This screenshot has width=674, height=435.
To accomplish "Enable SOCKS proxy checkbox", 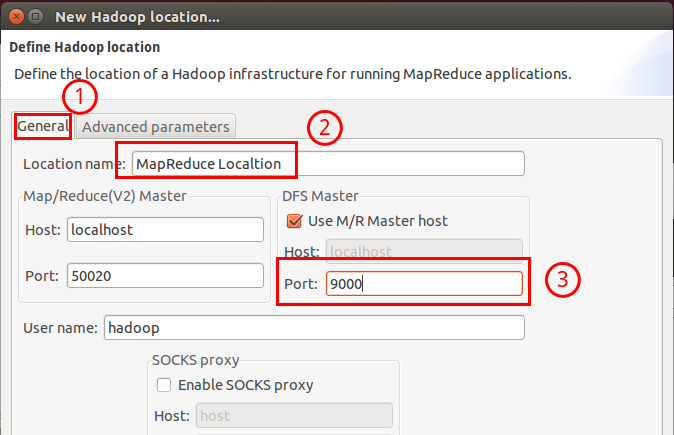I will pos(165,385).
